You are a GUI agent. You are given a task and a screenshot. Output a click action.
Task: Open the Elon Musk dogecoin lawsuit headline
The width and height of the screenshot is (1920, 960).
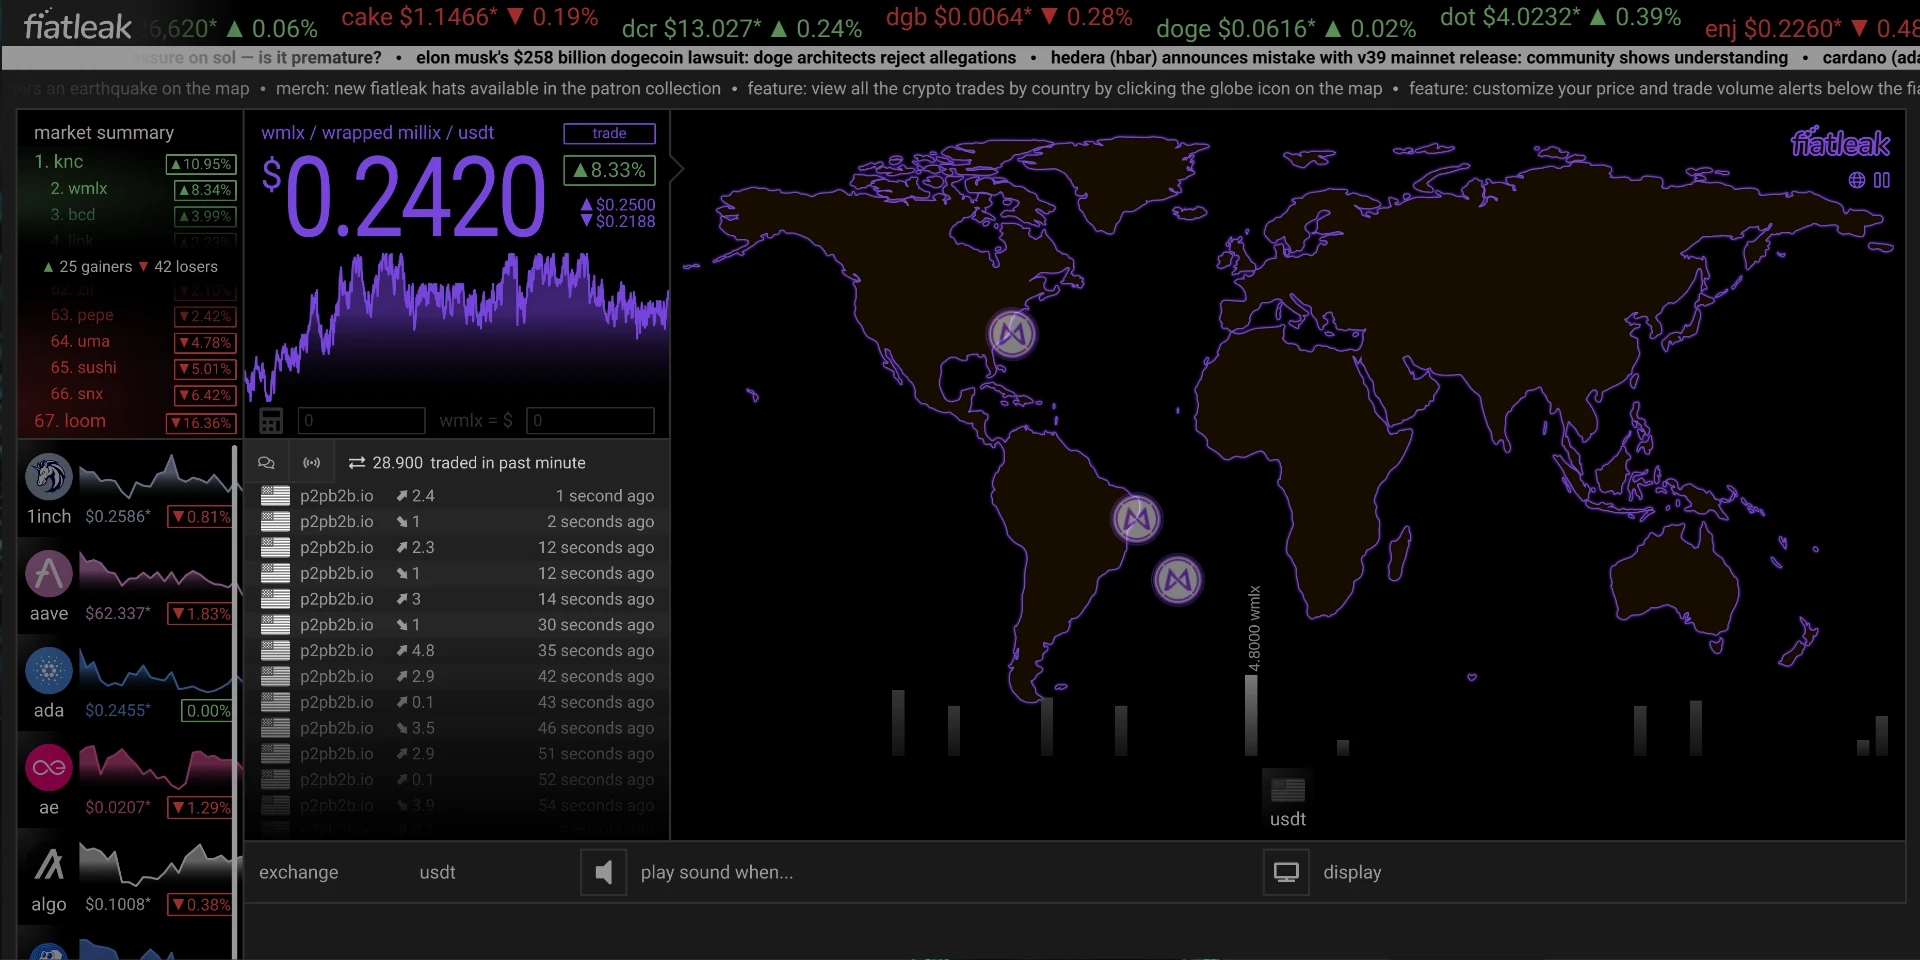tap(716, 58)
